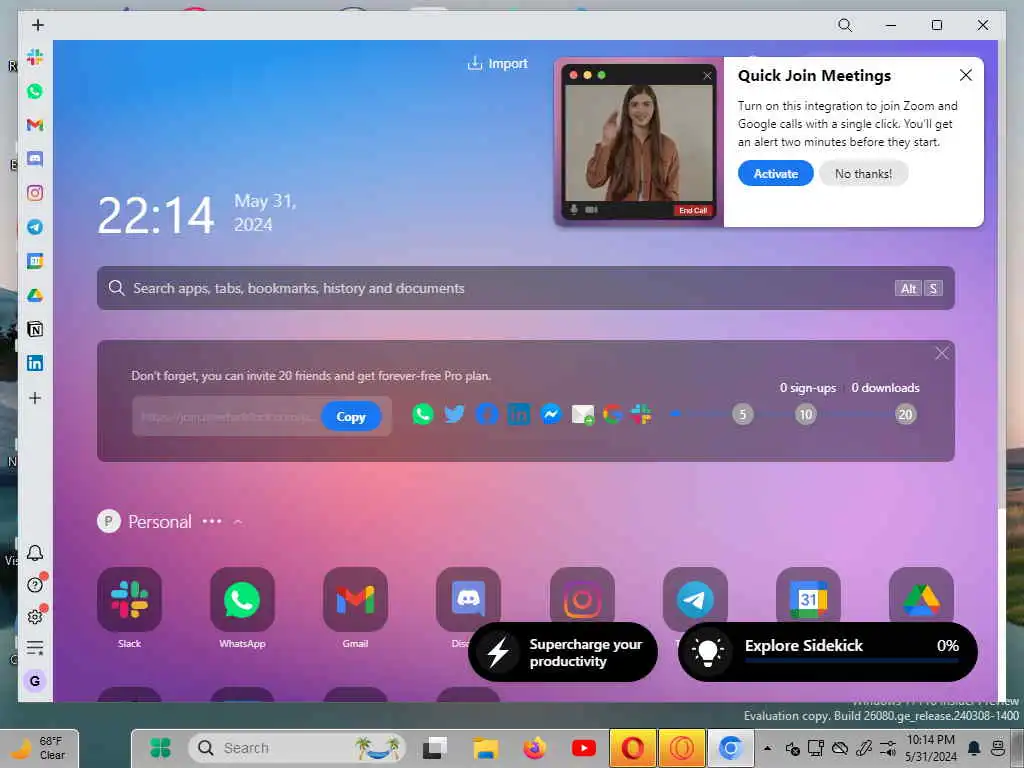
Task: Launch the Telegram app tile
Action: (695, 596)
